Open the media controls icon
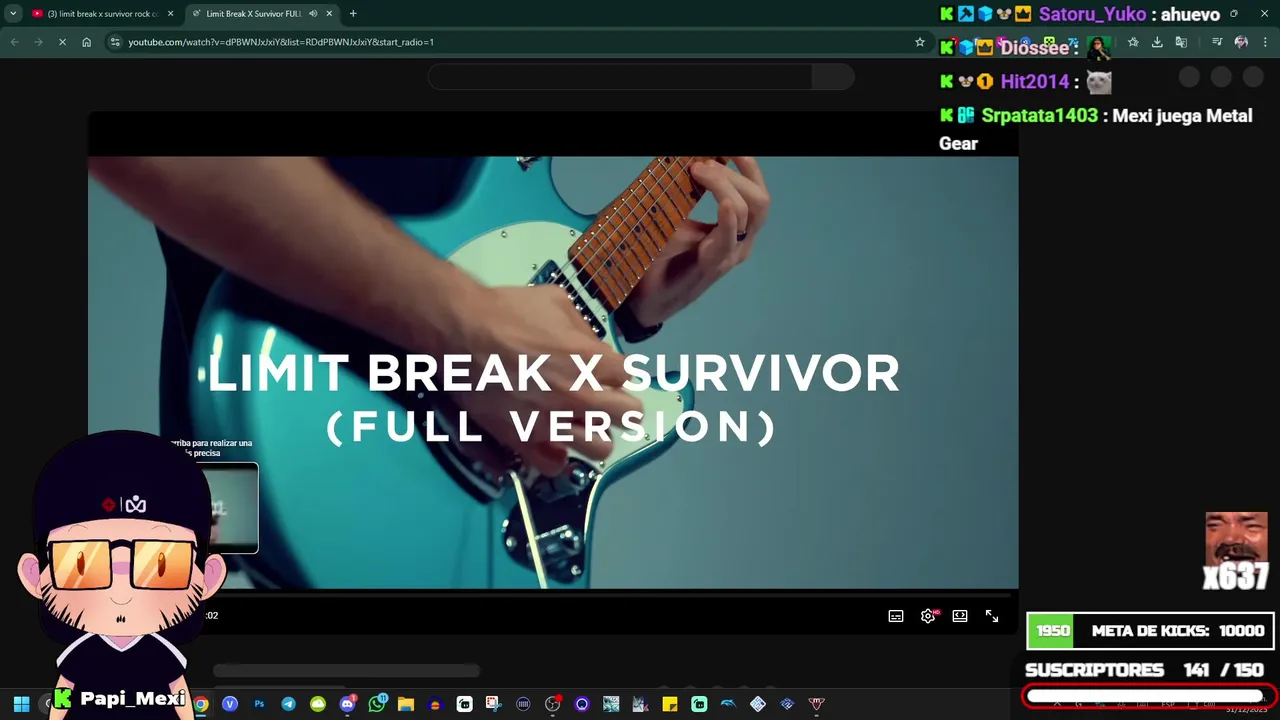 [x=1217, y=42]
